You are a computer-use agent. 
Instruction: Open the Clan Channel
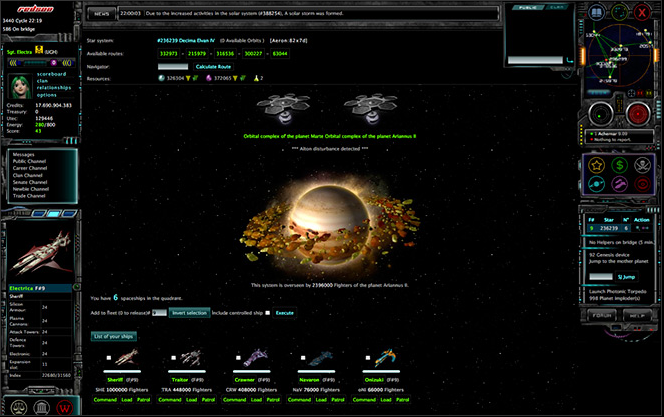click(x=28, y=175)
